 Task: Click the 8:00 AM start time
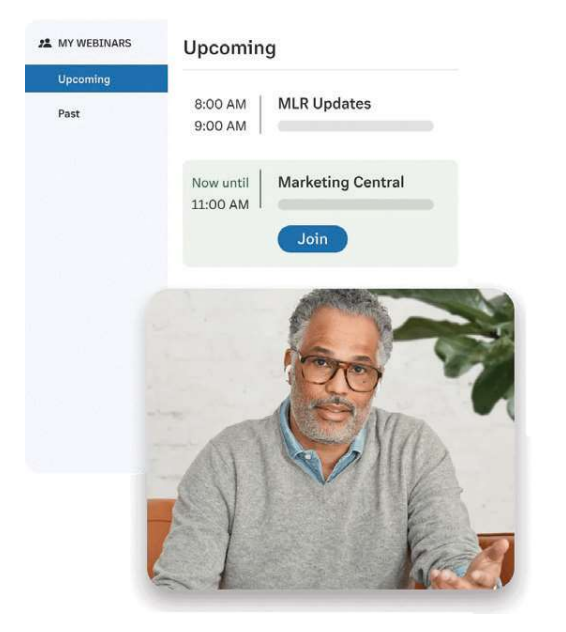pos(220,104)
